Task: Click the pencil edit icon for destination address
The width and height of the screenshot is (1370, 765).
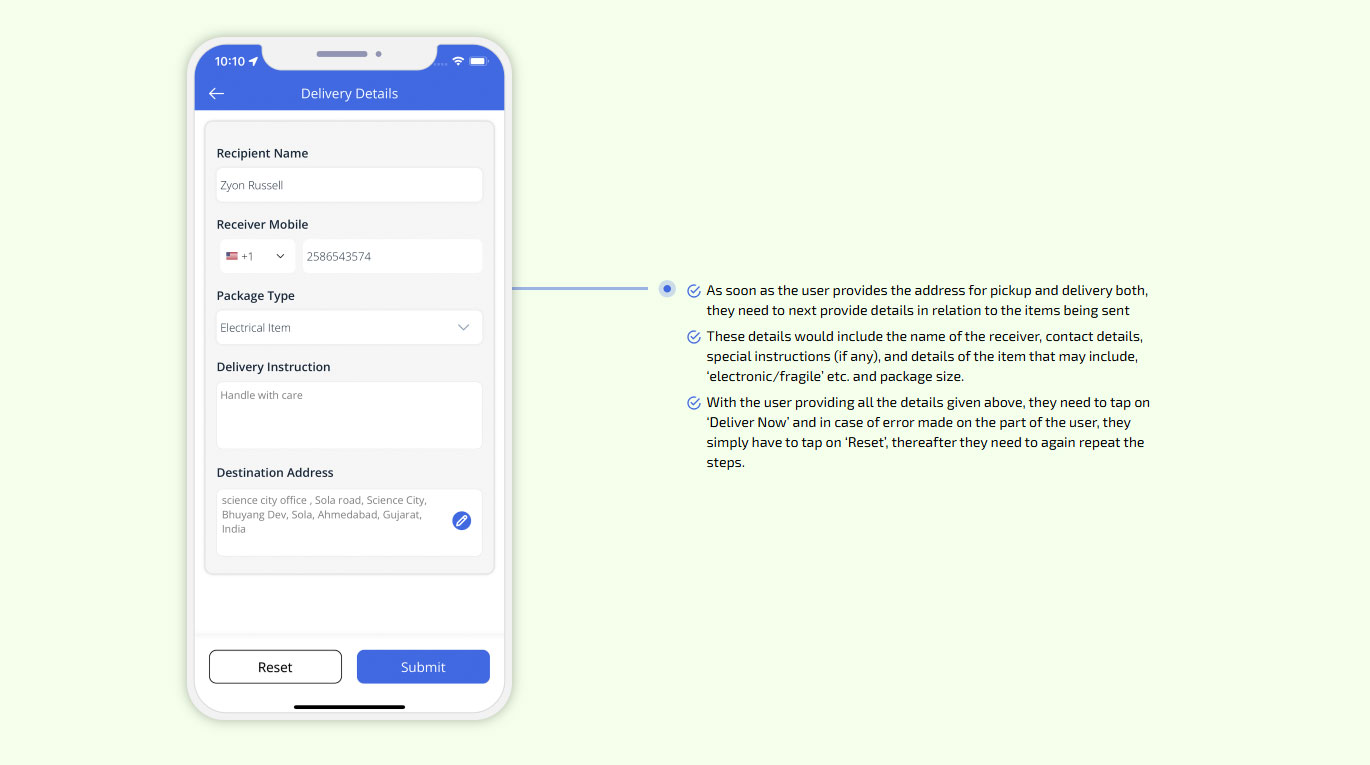Action: [x=461, y=520]
